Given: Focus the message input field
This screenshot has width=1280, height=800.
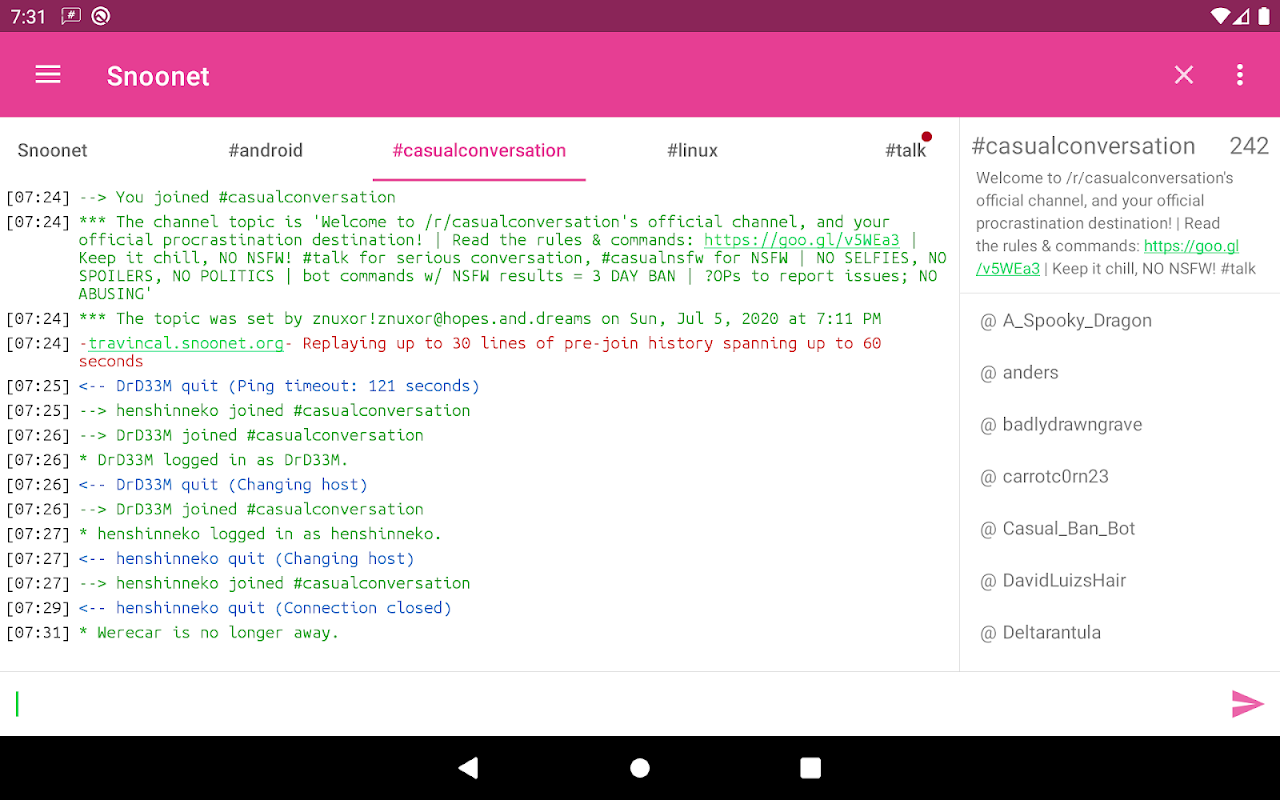Looking at the screenshot, I should coord(610,704).
